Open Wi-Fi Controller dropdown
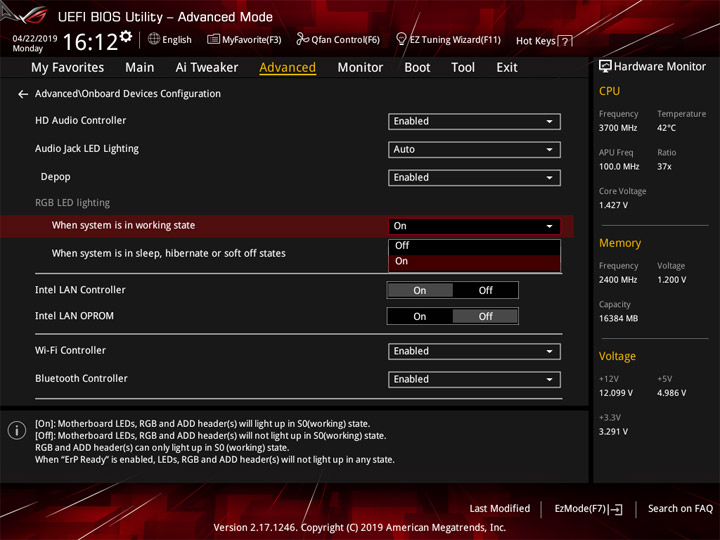Image resolution: width=720 pixels, height=540 pixels. coord(474,351)
